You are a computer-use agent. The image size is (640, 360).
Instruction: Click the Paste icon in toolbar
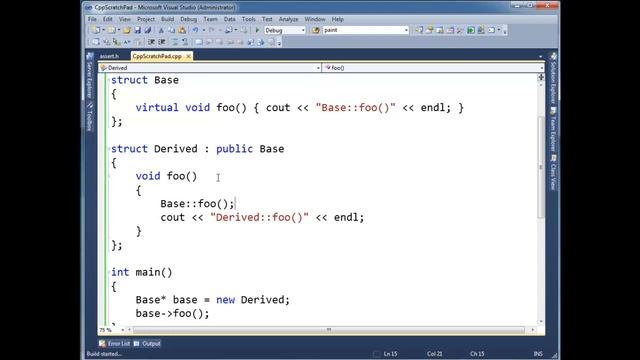pos(182,30)
